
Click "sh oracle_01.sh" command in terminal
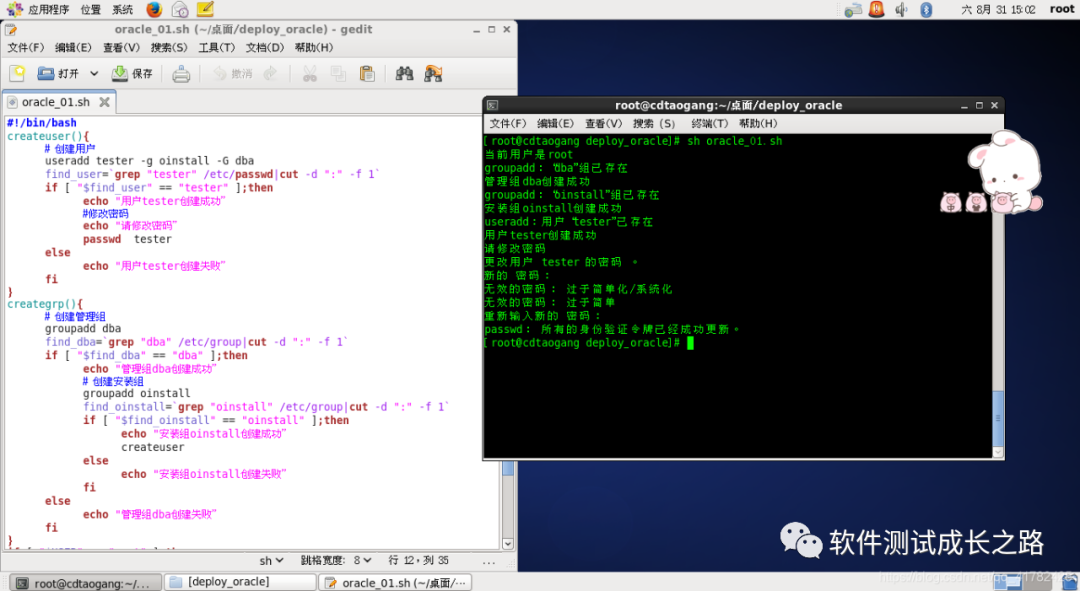click(x=734, y=141)
